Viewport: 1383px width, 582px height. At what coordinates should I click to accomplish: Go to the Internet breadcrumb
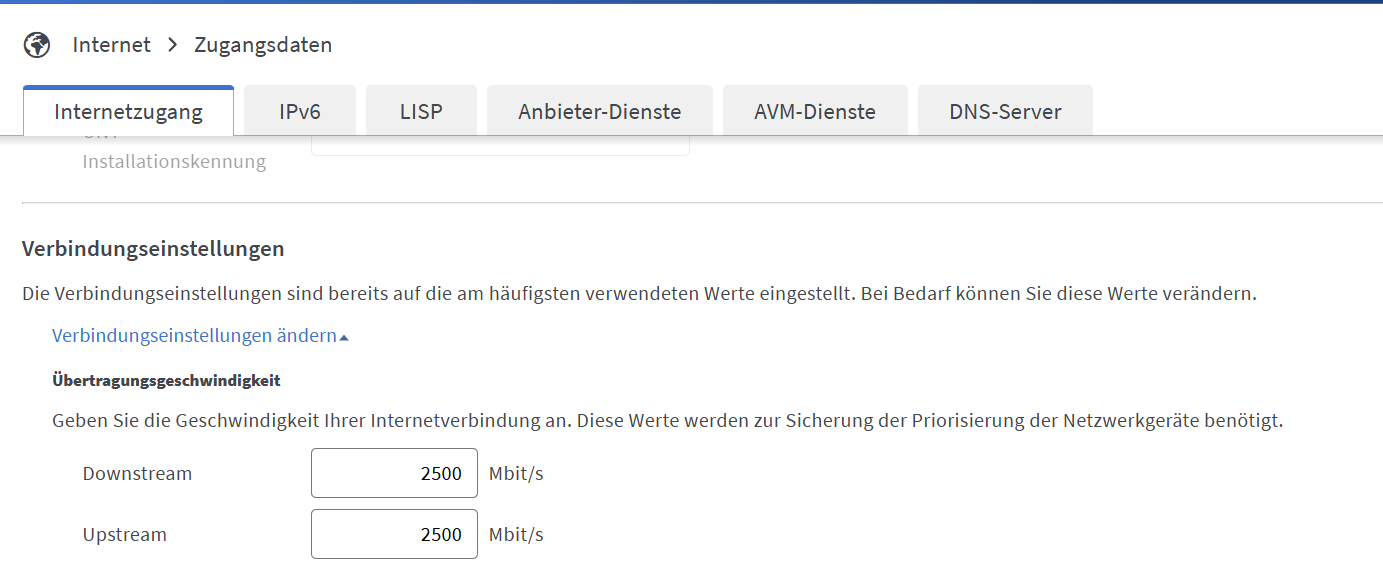111,45
